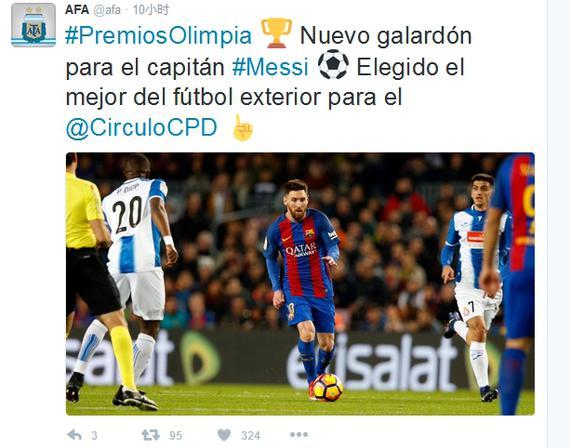
Task: Open the 10小时 timestamp link
Action: coord(151,10)
